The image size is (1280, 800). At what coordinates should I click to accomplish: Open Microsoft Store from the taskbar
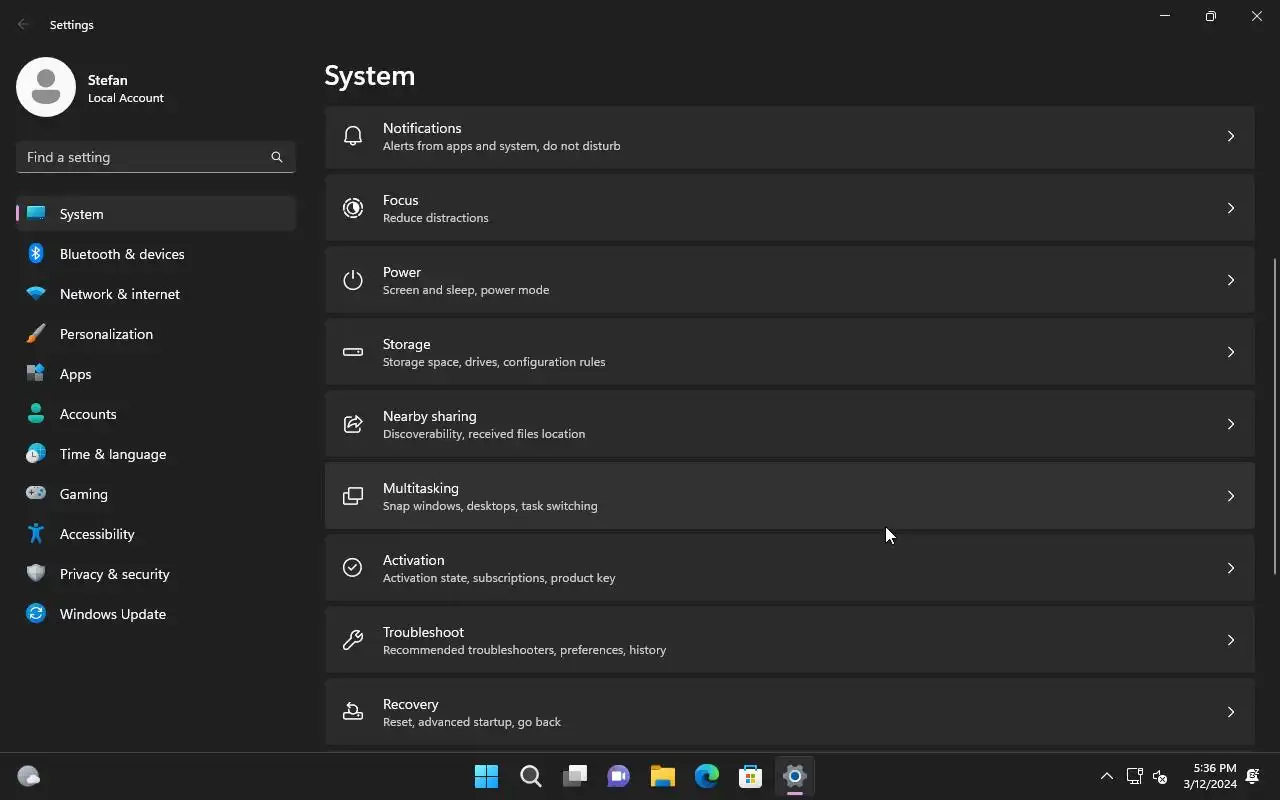(x=751, y=776)
